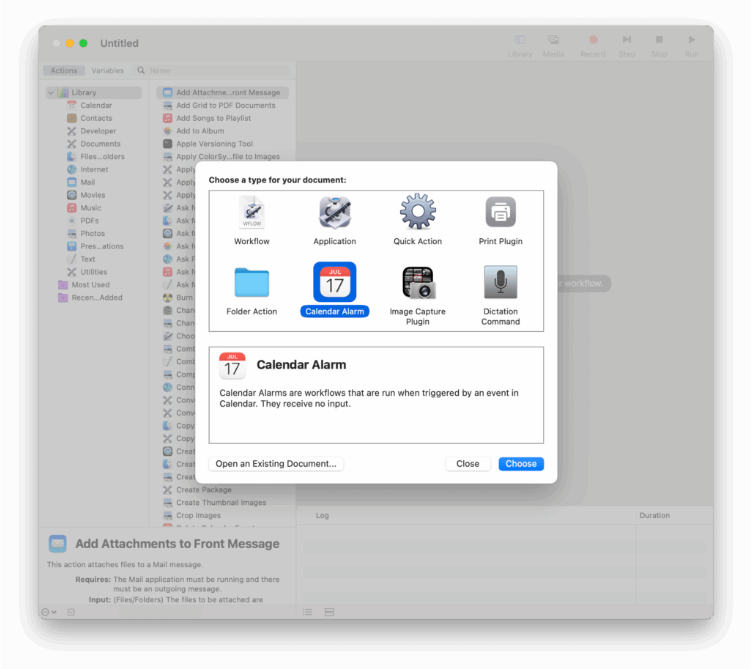751x669 pixels.
Task: Toggle the description pane button beside action menu
Action: [71, 612]
